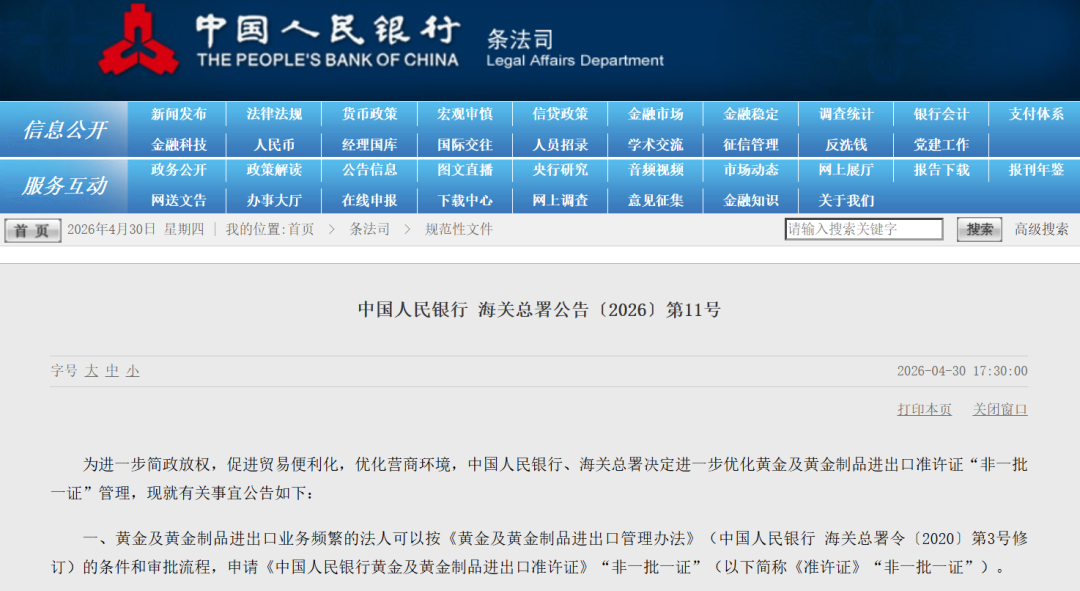Select 政策解读 navigation item
Viewport: 1080px width, 591px height.
point(274,170)
